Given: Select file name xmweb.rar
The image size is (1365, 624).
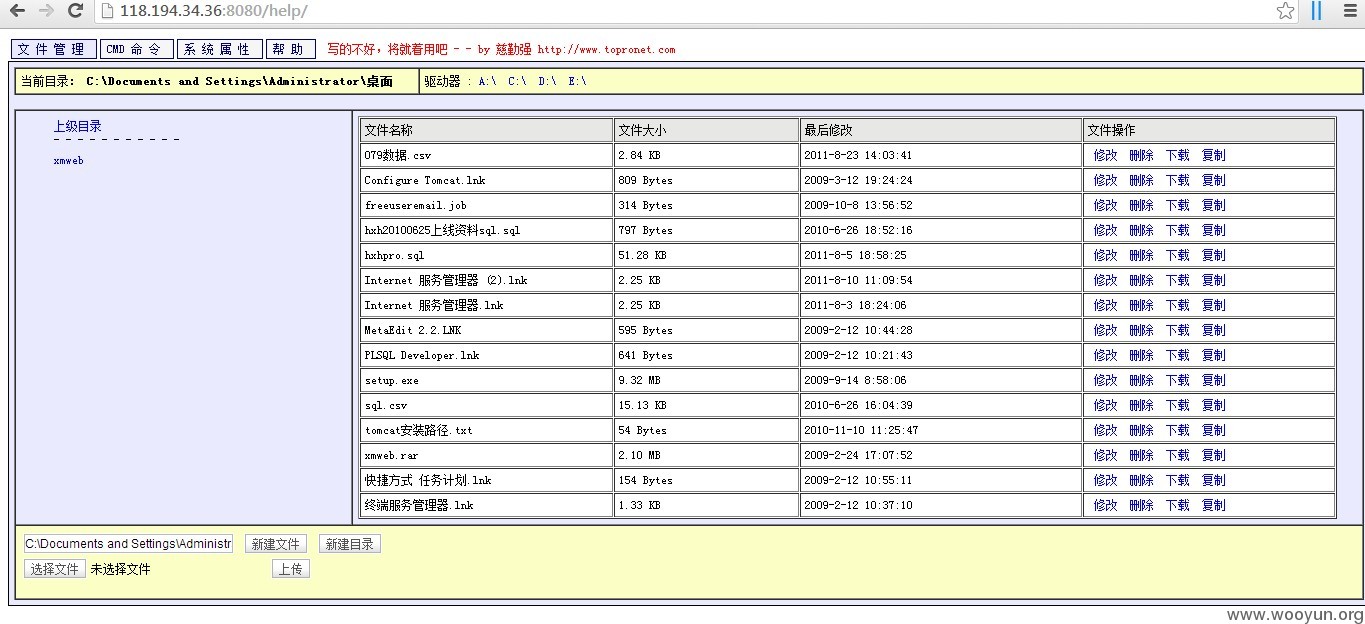Looking at the screenshot, I should tap(392, 455).
